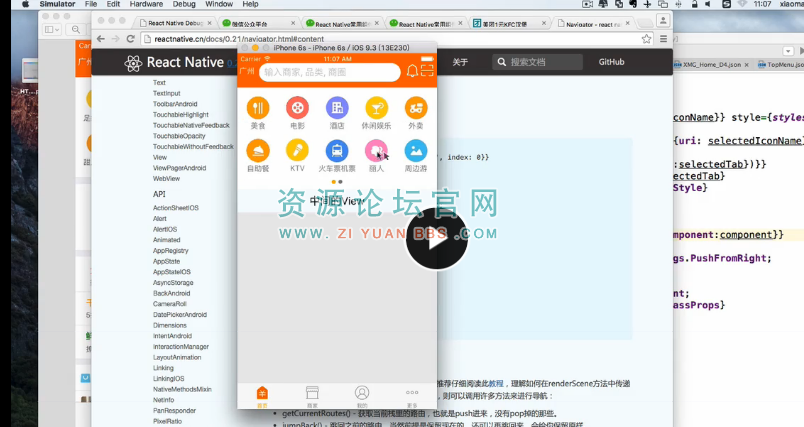
Task: Click the zoom magnifier button in back window
Action: tap(76, 30)
